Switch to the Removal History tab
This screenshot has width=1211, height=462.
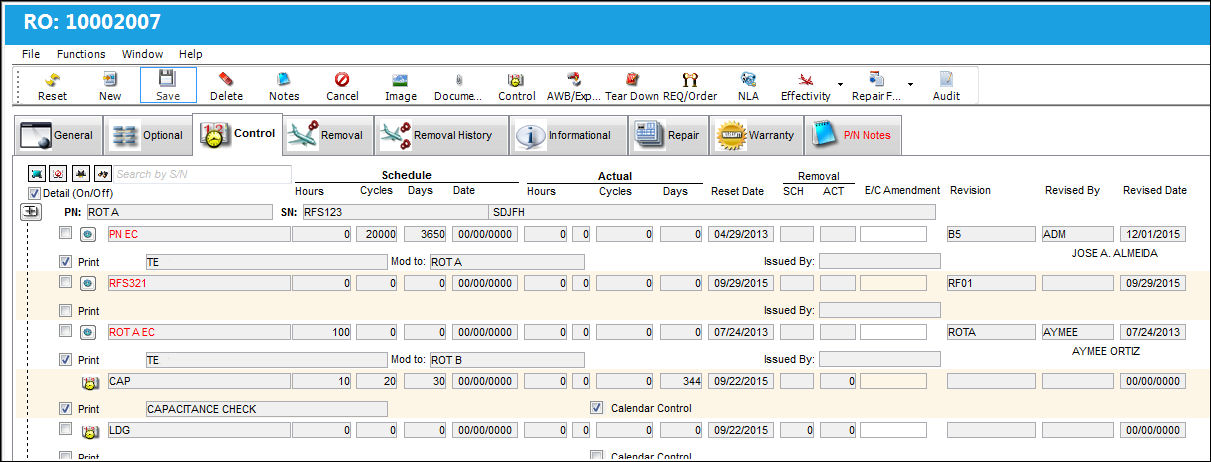439,135
